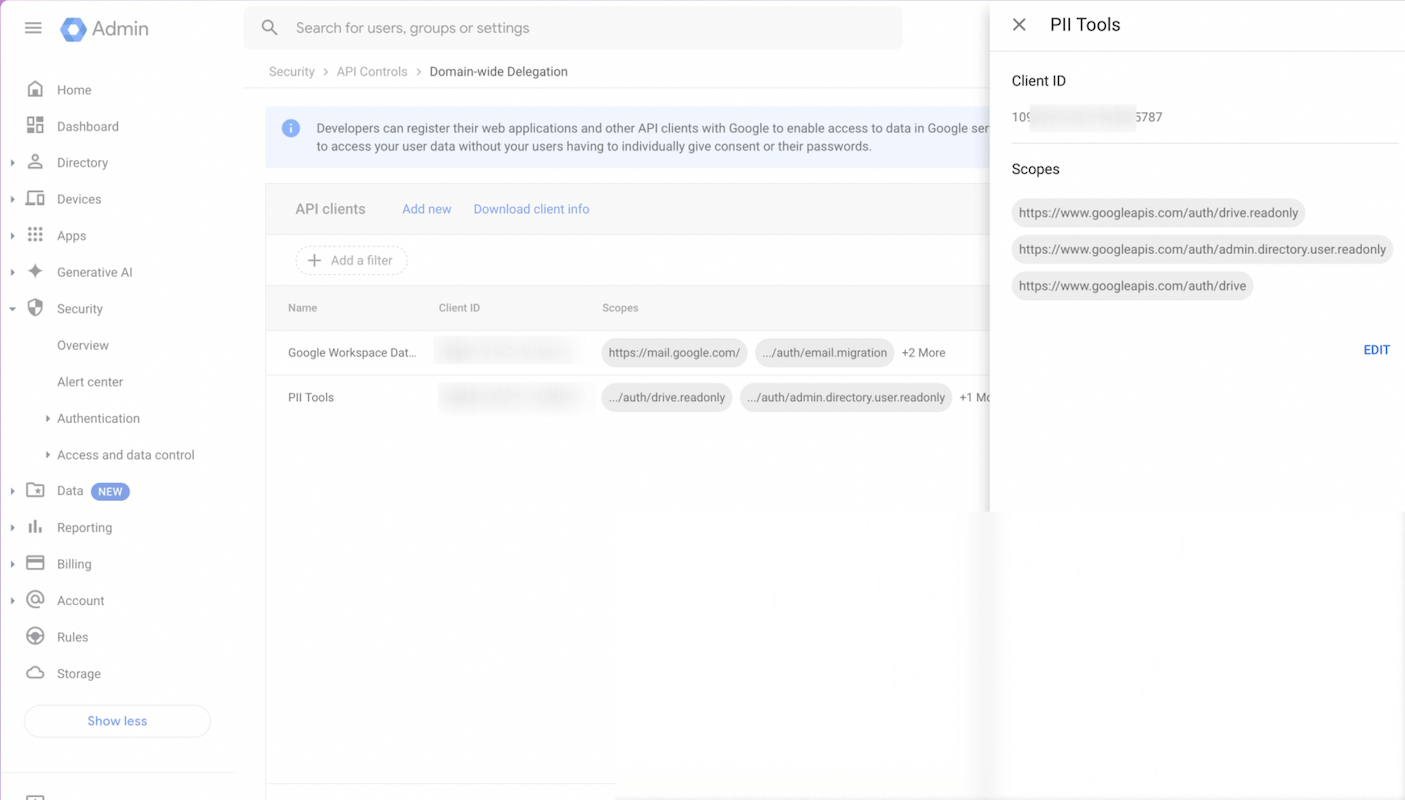
Task: Go to API Controls breadcrumb link
Action: pos(372,72)
